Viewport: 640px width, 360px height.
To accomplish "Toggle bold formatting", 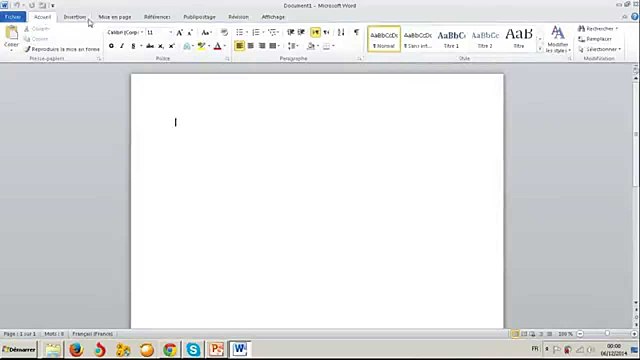I will pos(111,46).
